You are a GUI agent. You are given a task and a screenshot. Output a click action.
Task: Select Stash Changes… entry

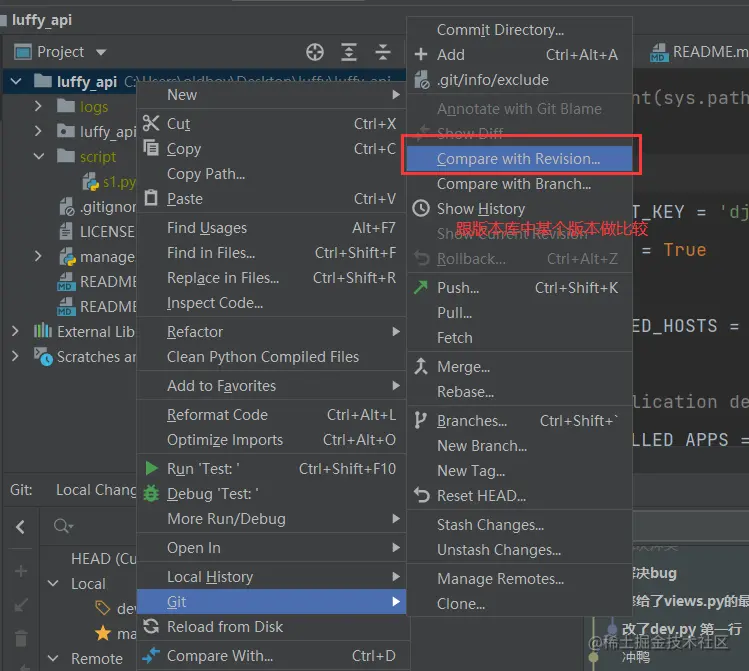(520, 524)
